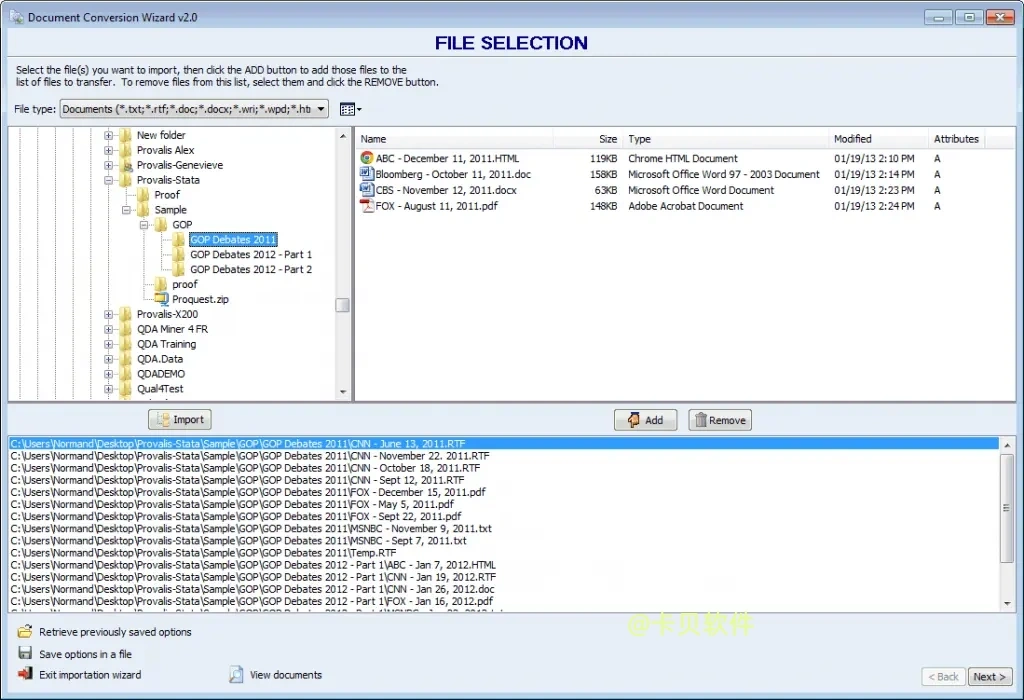Expand the QDADEMO tree node
The width and height of the screenshot is (1024, 700).
[x=108, y=374]
